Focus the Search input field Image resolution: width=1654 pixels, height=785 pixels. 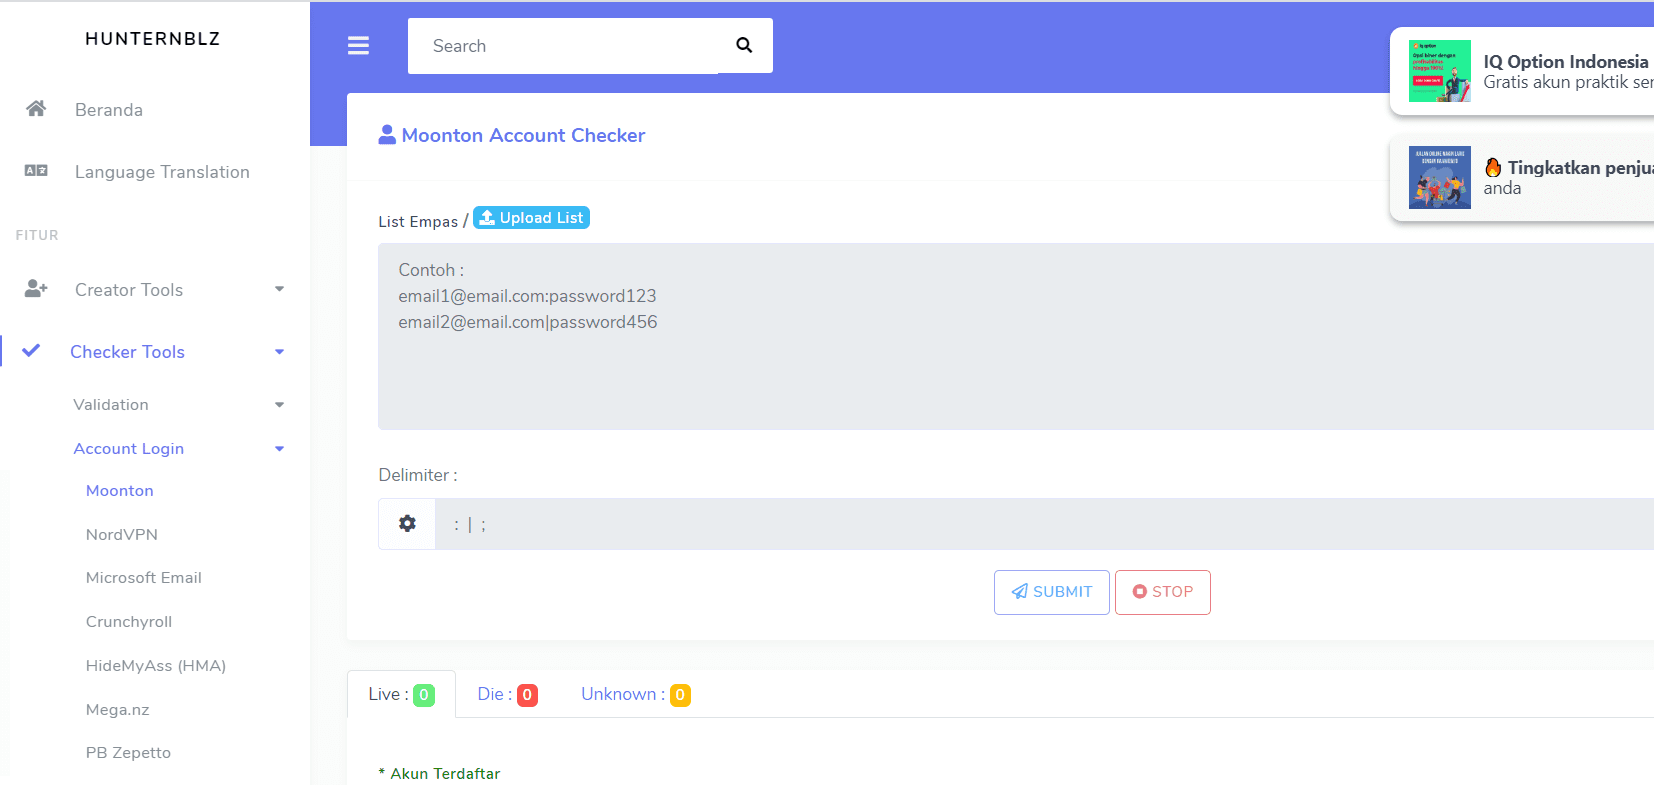(563, 46)
